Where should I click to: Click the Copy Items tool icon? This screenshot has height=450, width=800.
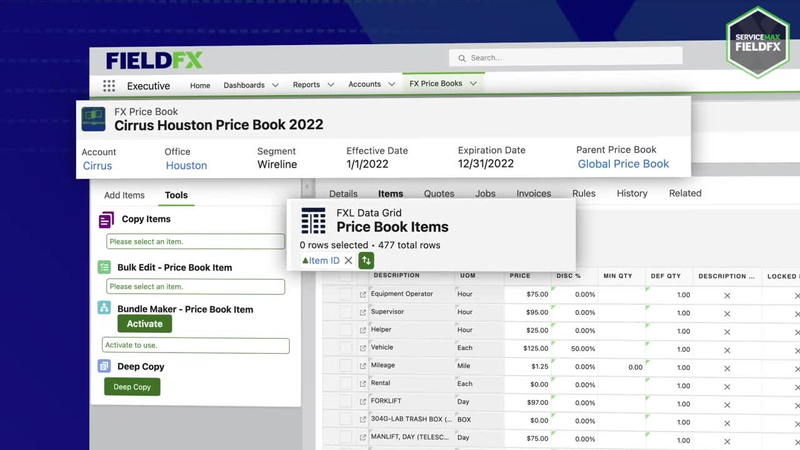(x=106, y=220)
